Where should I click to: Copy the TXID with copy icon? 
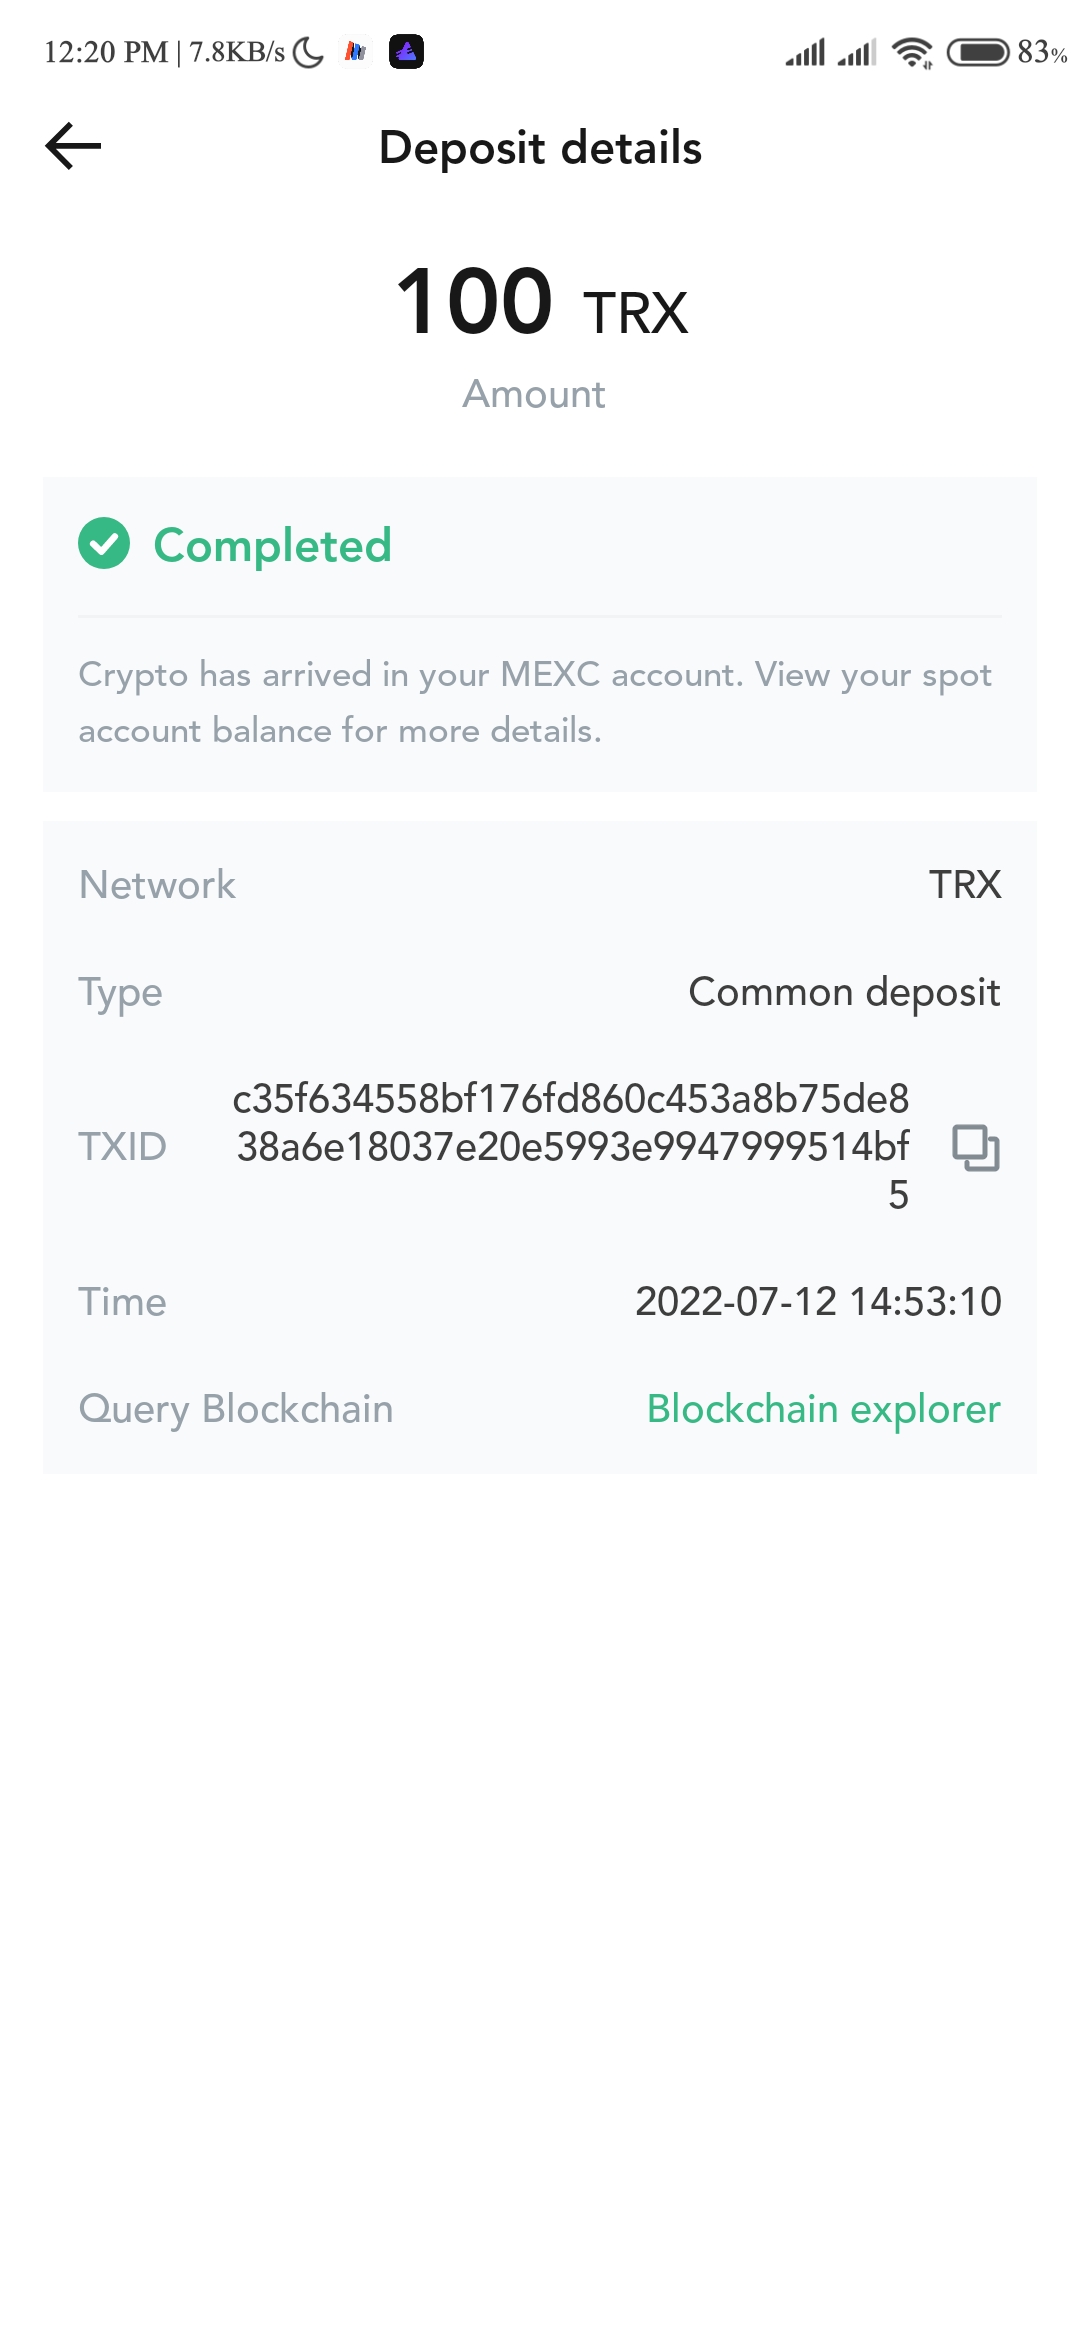pos(976,1147)
